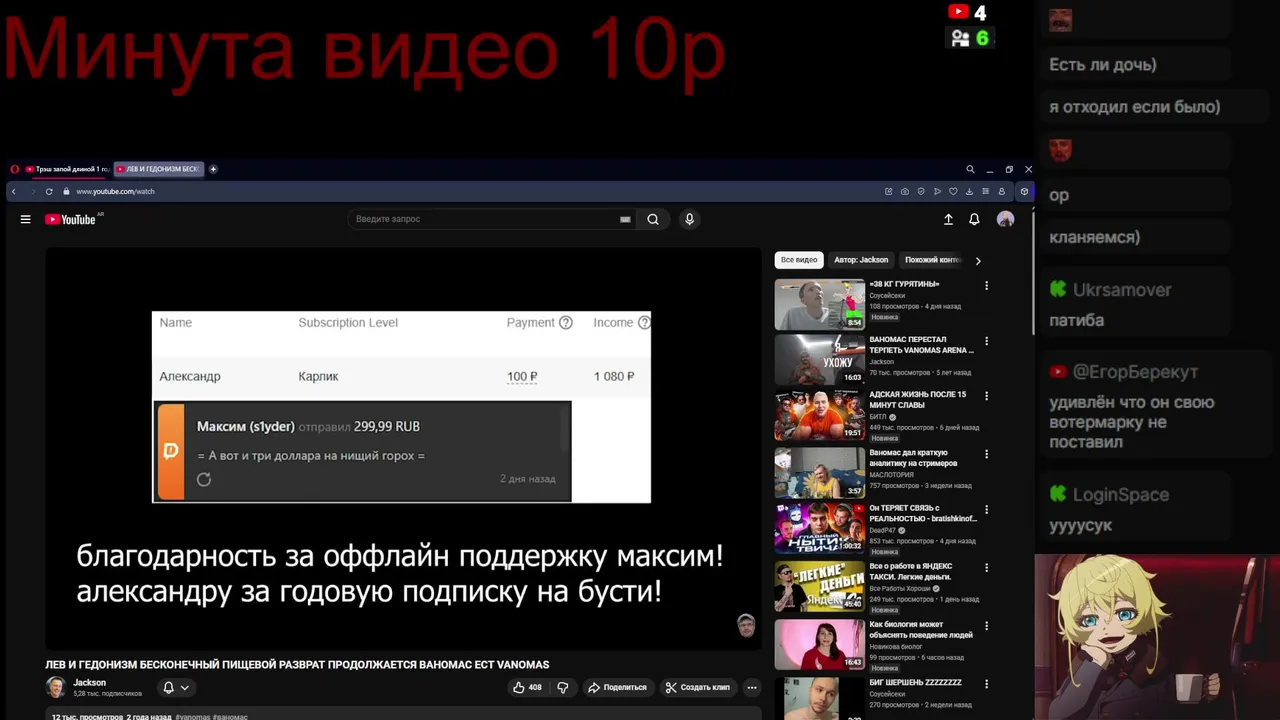Click the video player area
The height and width of the screenshot is (720, 1280).
[403, 449]
